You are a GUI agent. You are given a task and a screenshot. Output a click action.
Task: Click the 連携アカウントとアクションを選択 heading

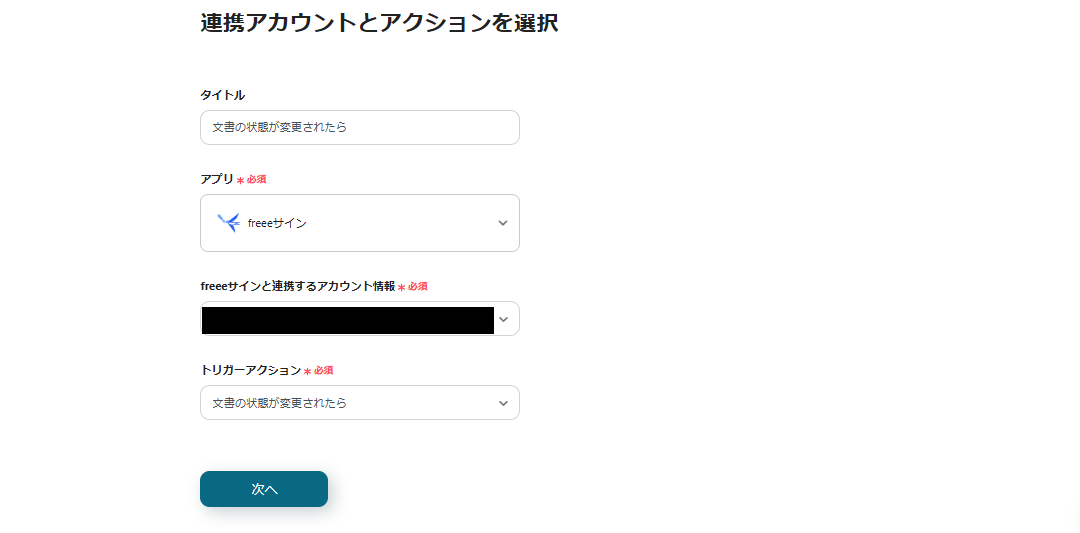coord(379,24)
